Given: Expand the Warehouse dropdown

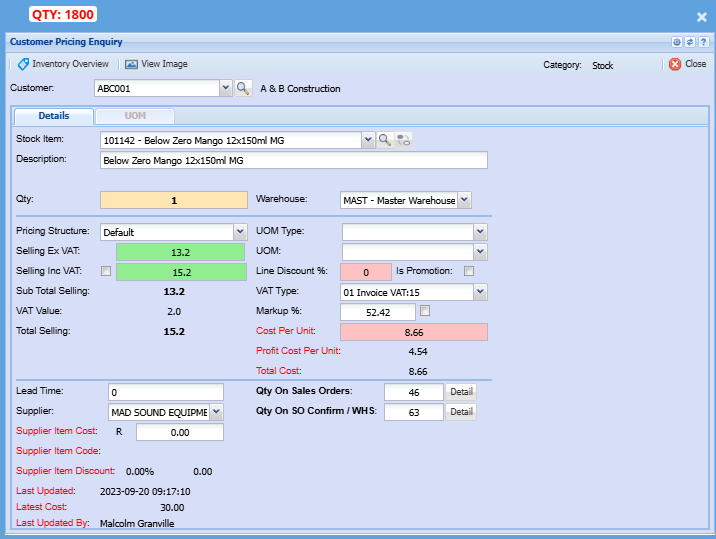Looking at the screenshot, I should pyautogui.click(x=464, y=200).
